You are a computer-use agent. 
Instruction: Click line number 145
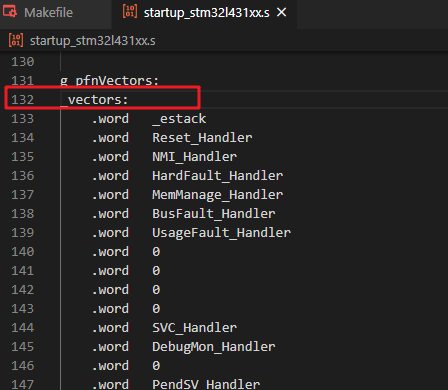pos(23,347)
